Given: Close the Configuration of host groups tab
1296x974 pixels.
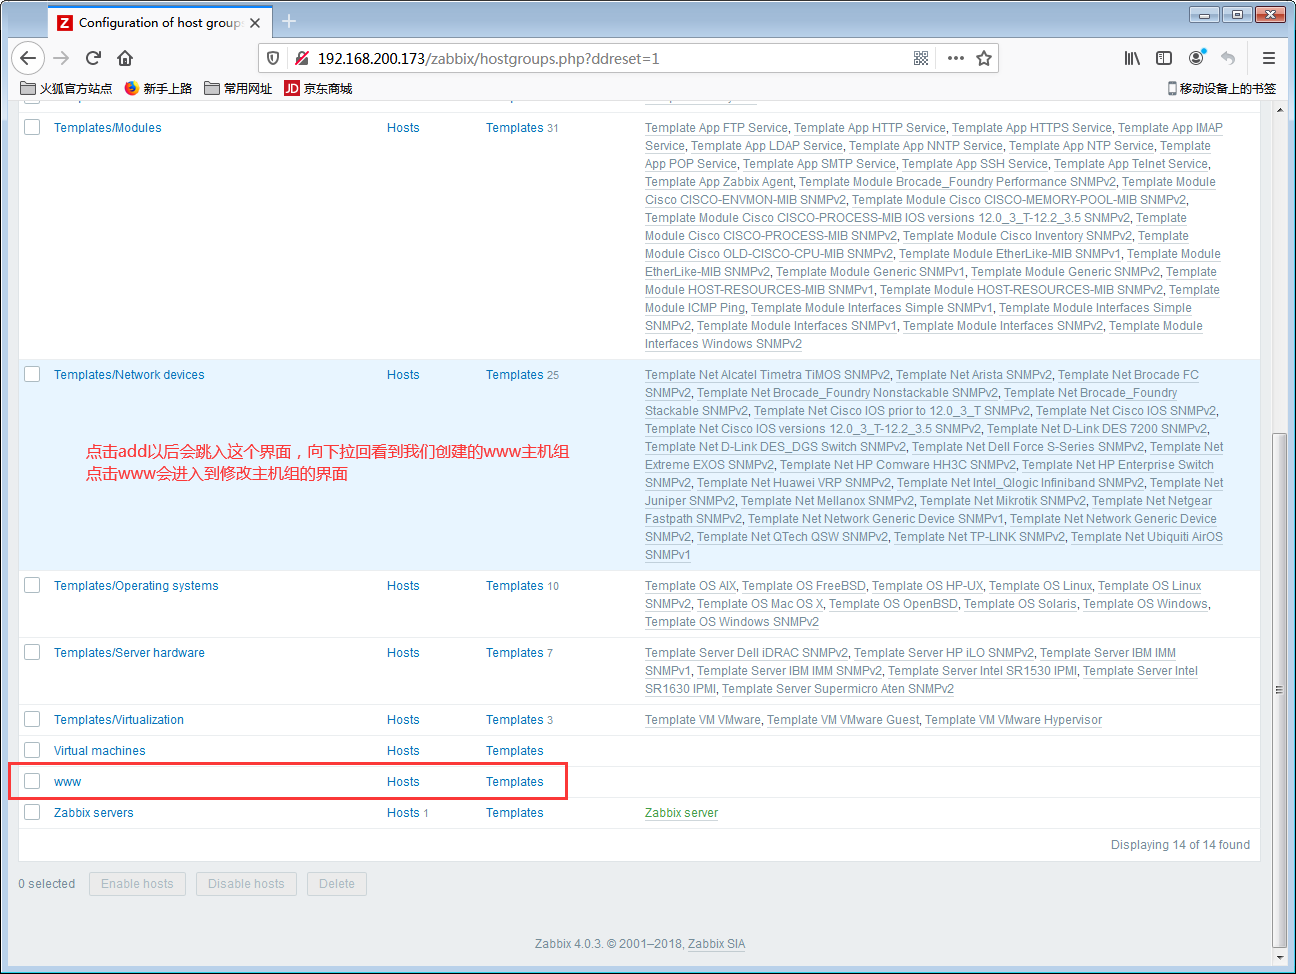Looking at the screenshot, I should pos(255,22).
